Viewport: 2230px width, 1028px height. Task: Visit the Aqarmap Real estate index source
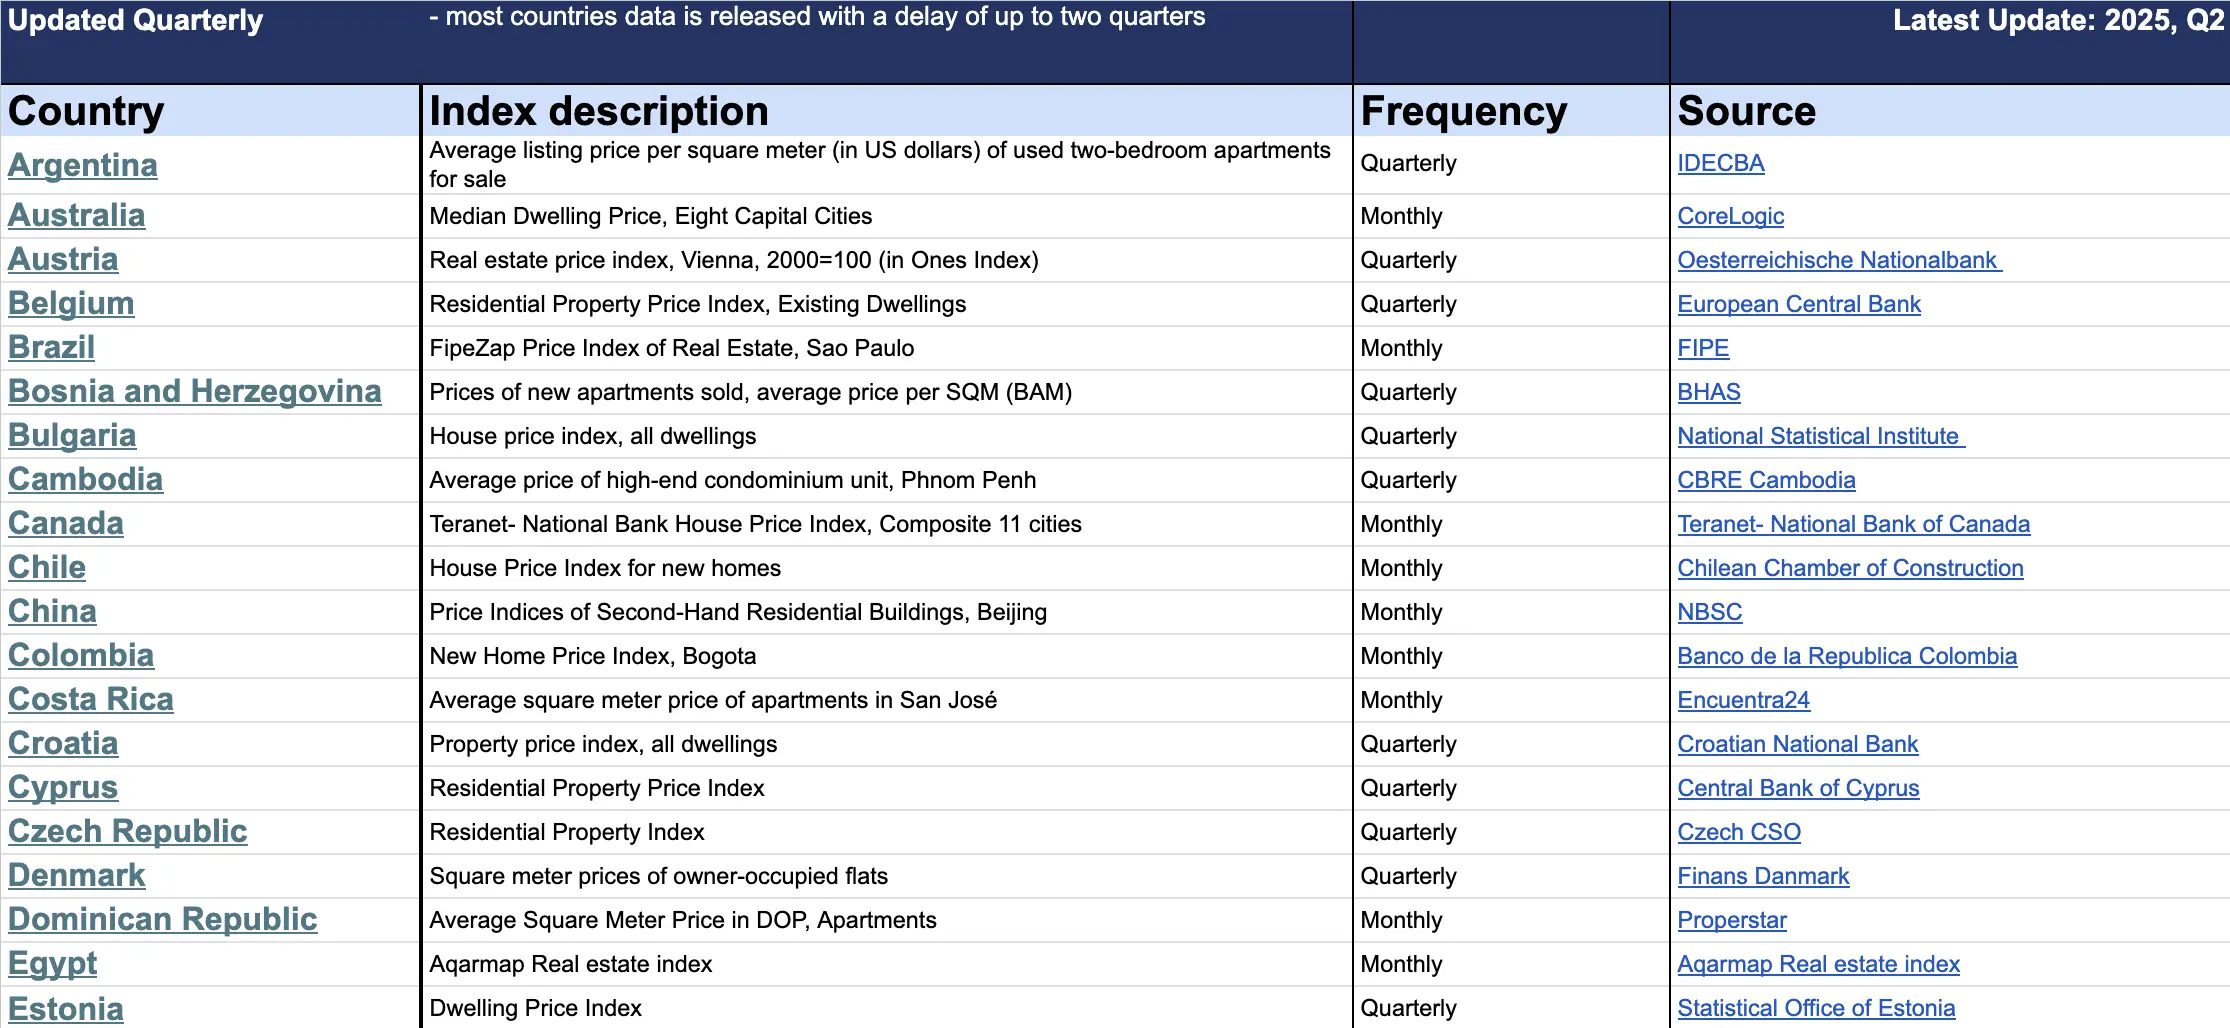pyautogui.click(x=1818, y=964)
